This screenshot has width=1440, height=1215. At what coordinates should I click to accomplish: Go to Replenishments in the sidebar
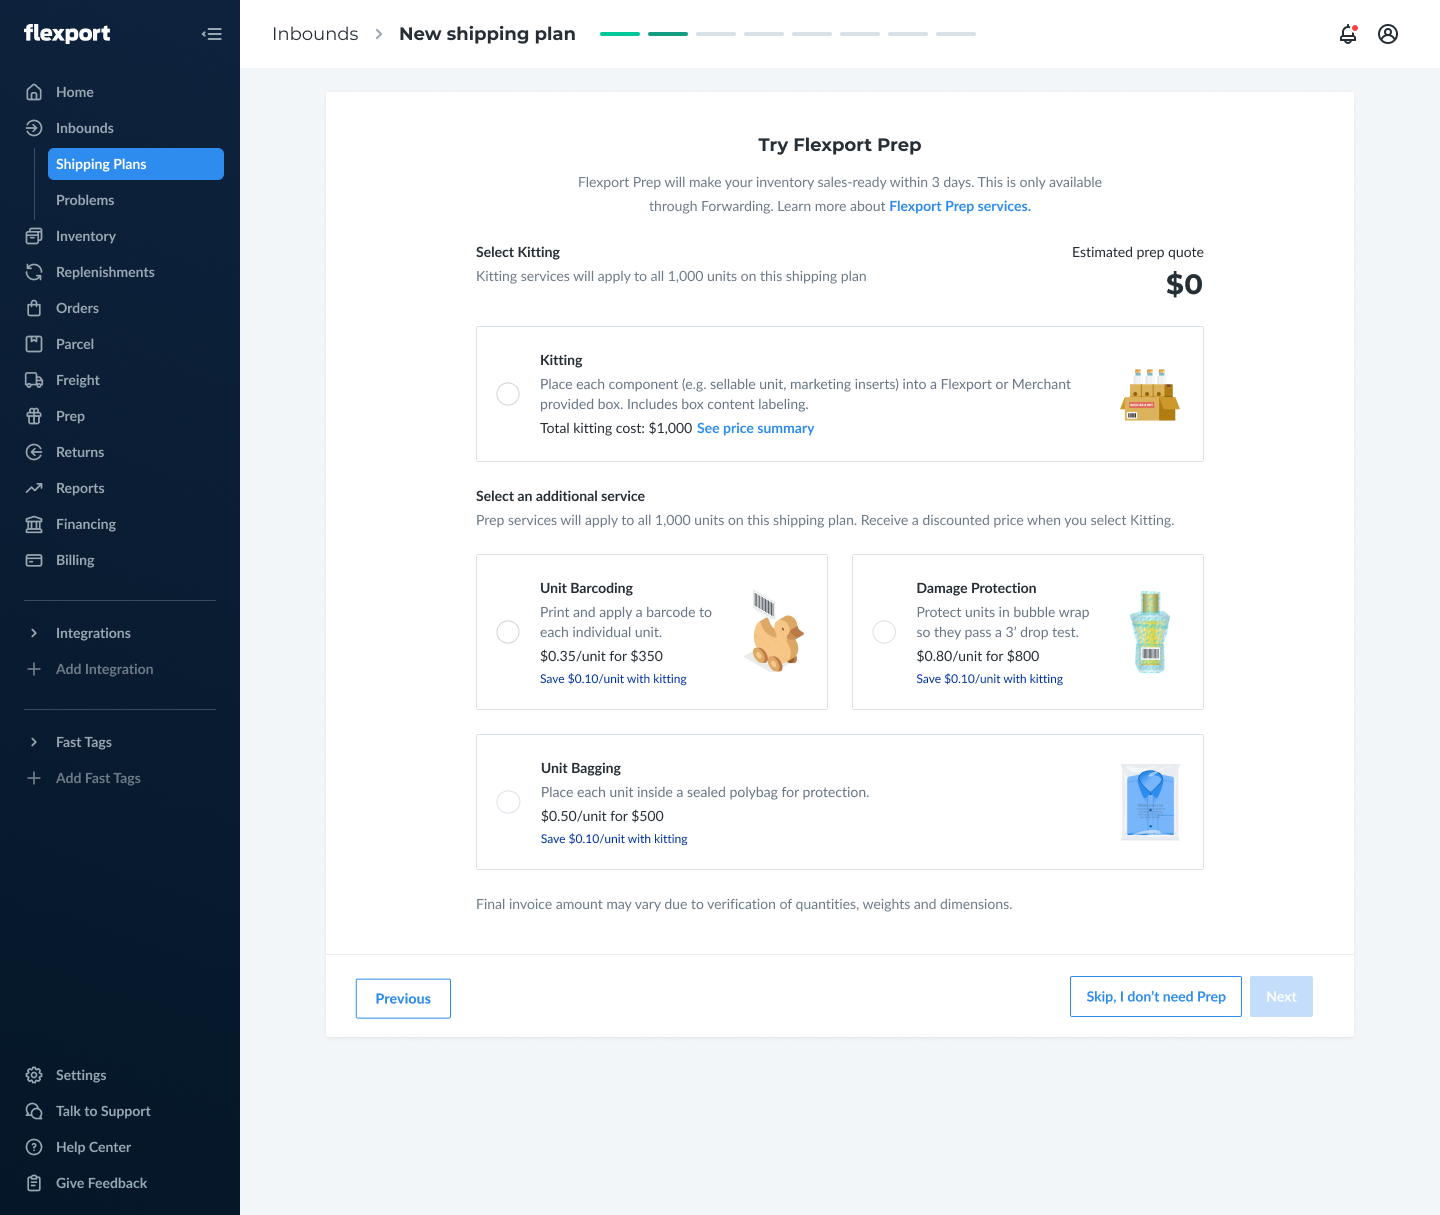(x=105, y=272)
